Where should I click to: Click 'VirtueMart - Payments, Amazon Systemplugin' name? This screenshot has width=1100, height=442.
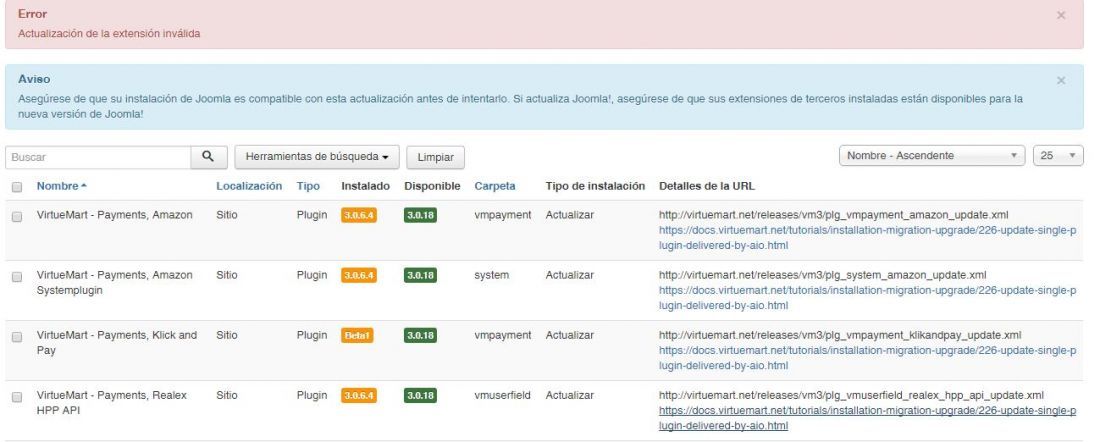[114, 283]
